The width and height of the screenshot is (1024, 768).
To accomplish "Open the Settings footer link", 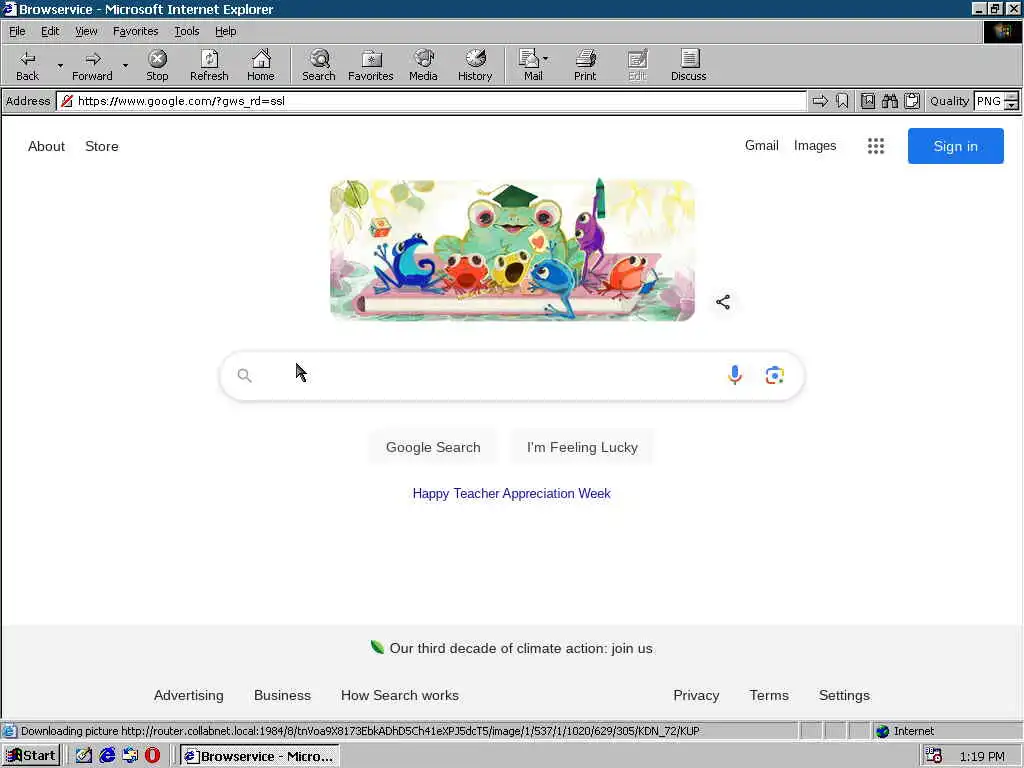I will point(844,695).
